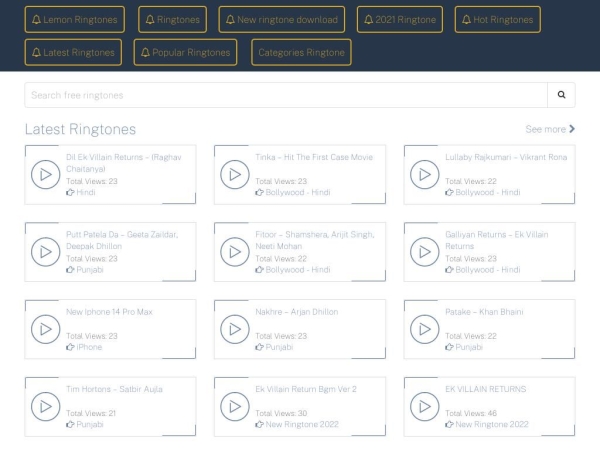Play the Tinka ringtone preview
Viewport: 600px width, 450px height.
tap(234, 175)
